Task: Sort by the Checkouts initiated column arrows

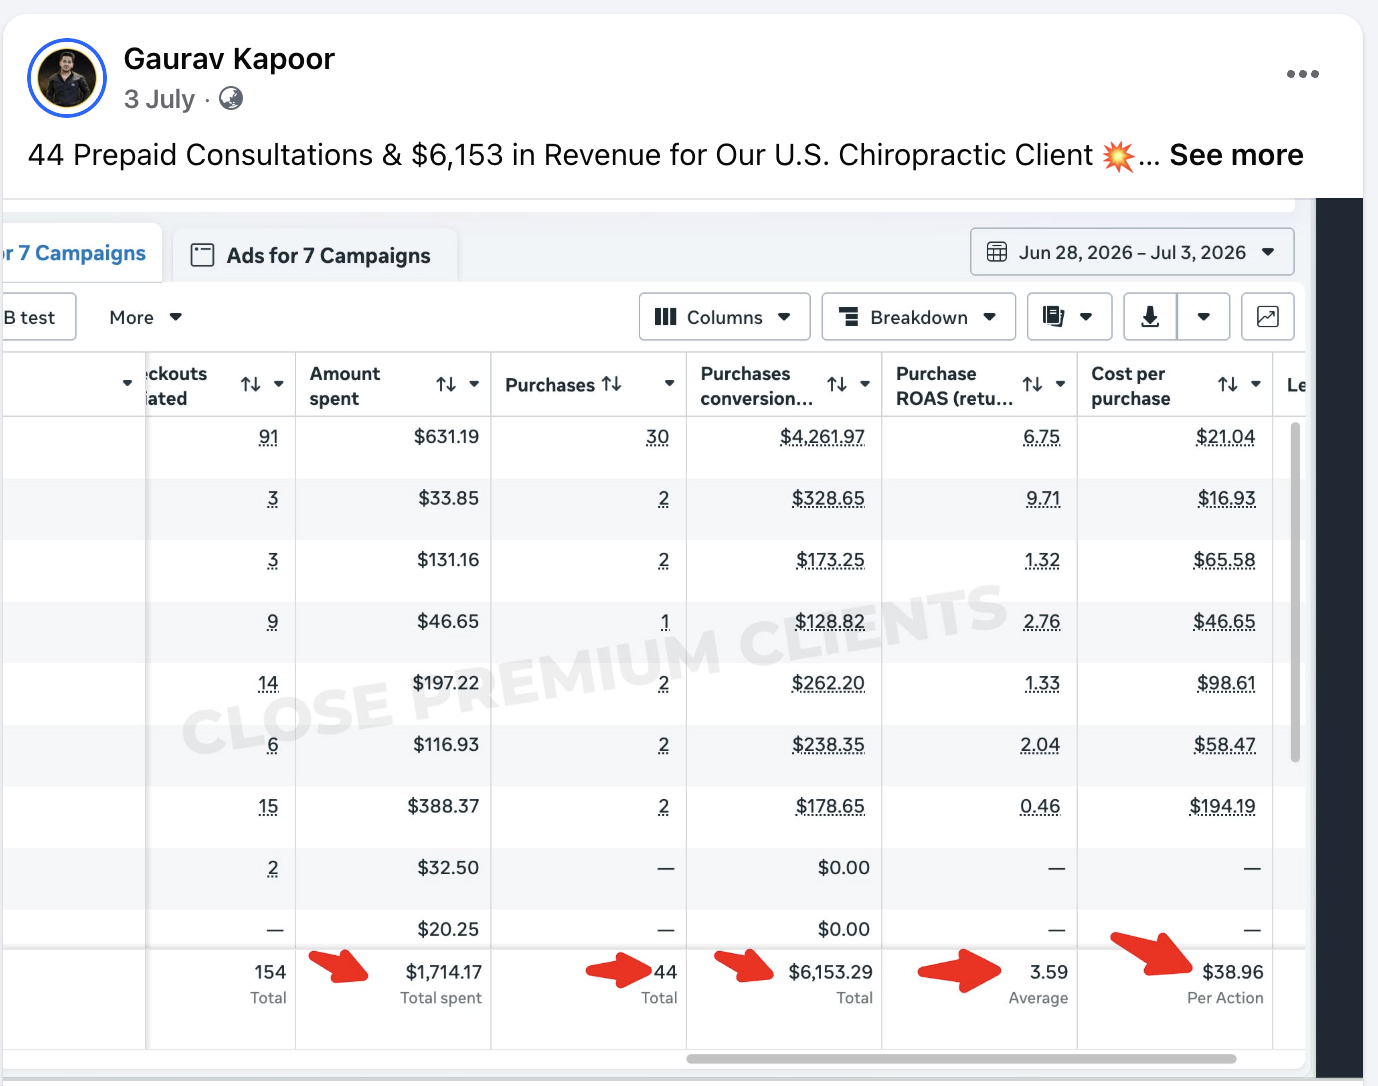Action: coord(251,384)
